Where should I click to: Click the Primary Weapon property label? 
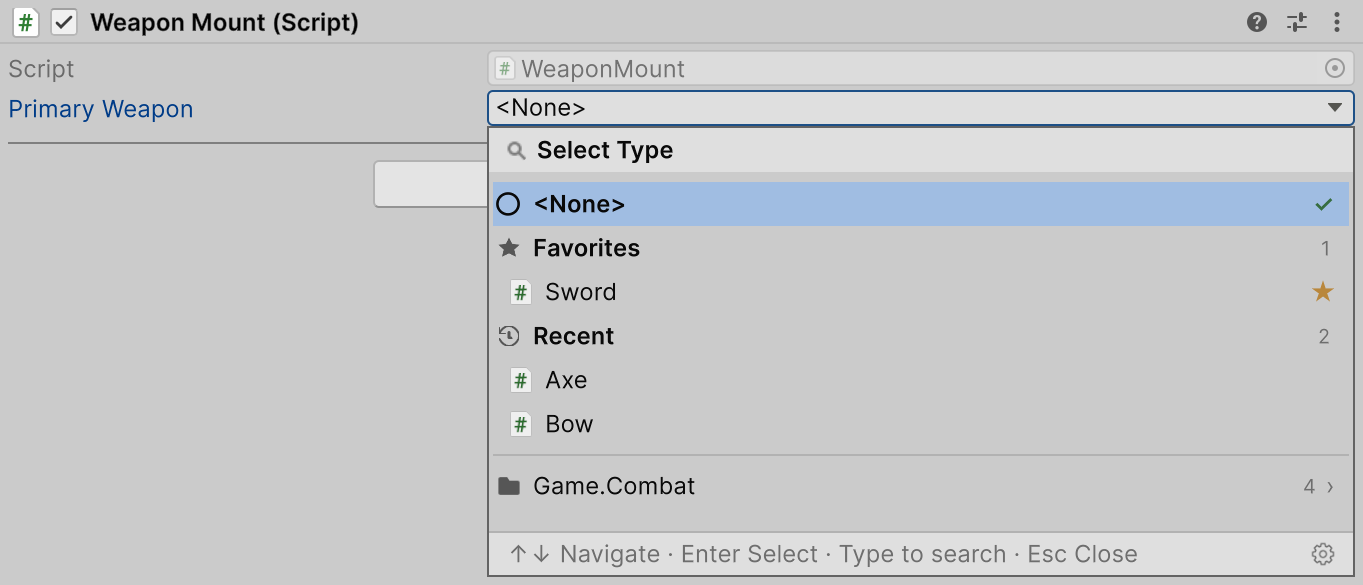coord(101,109)
